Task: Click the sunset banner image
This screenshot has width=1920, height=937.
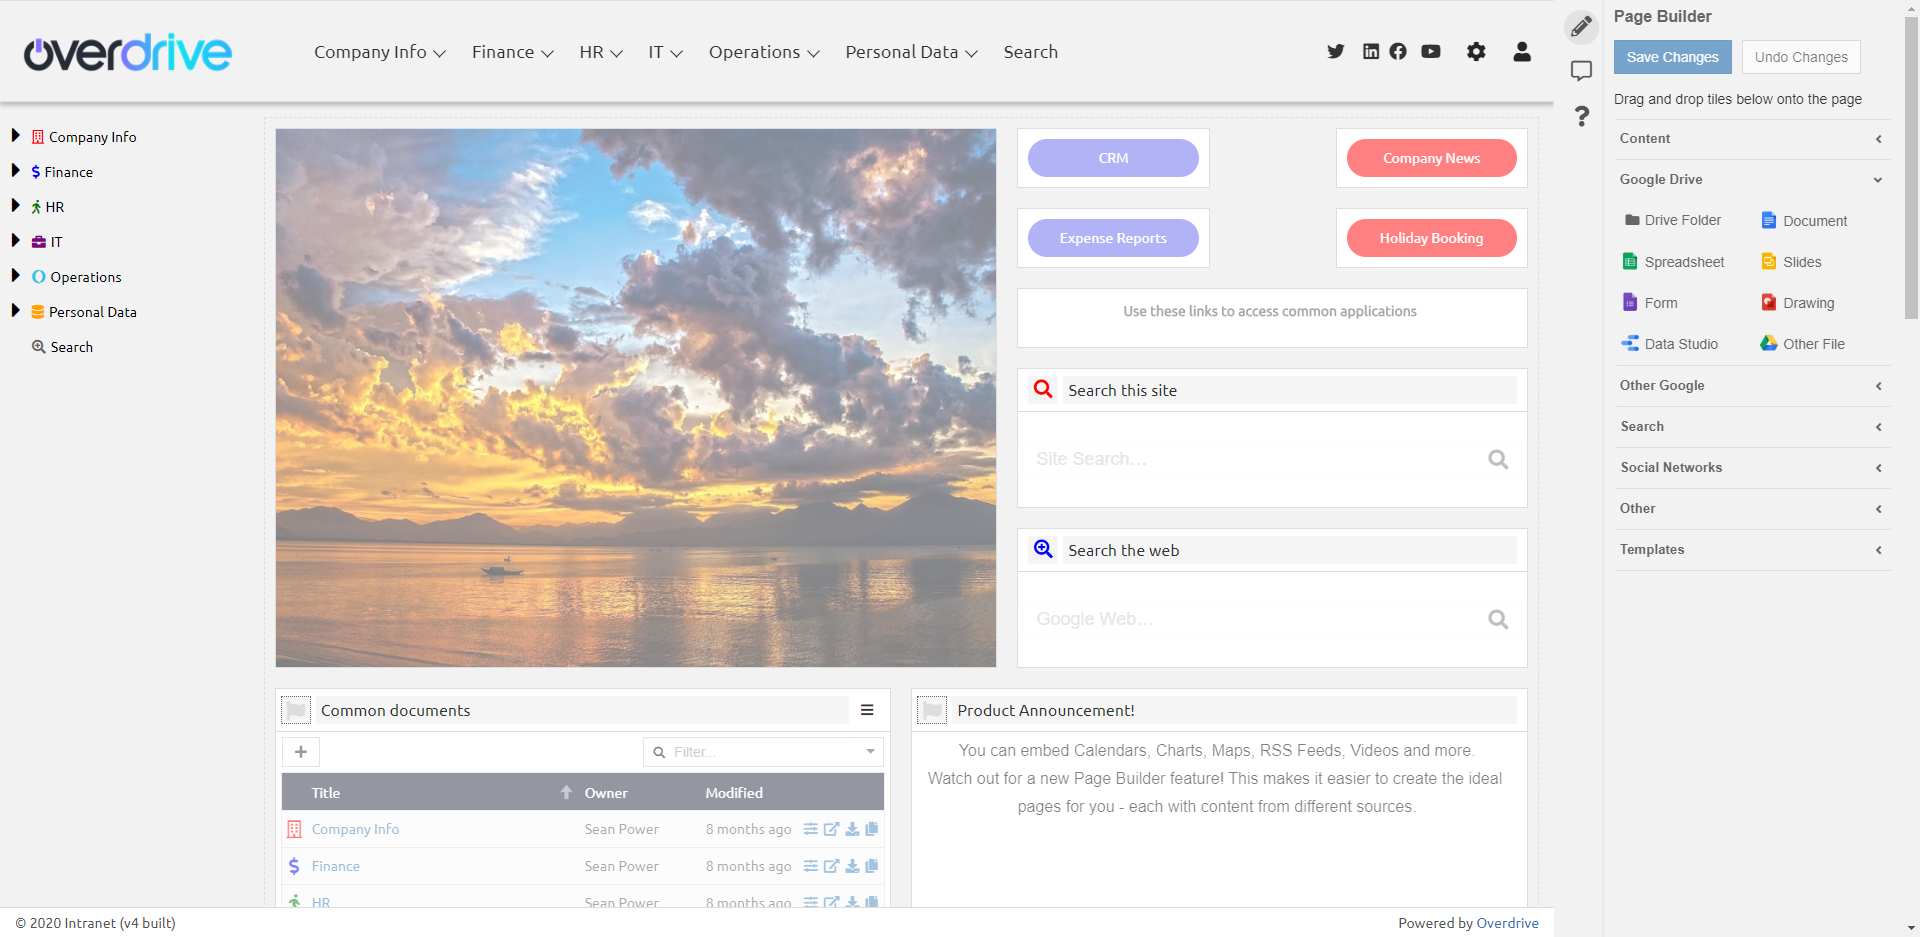Action: pos(636,398)
